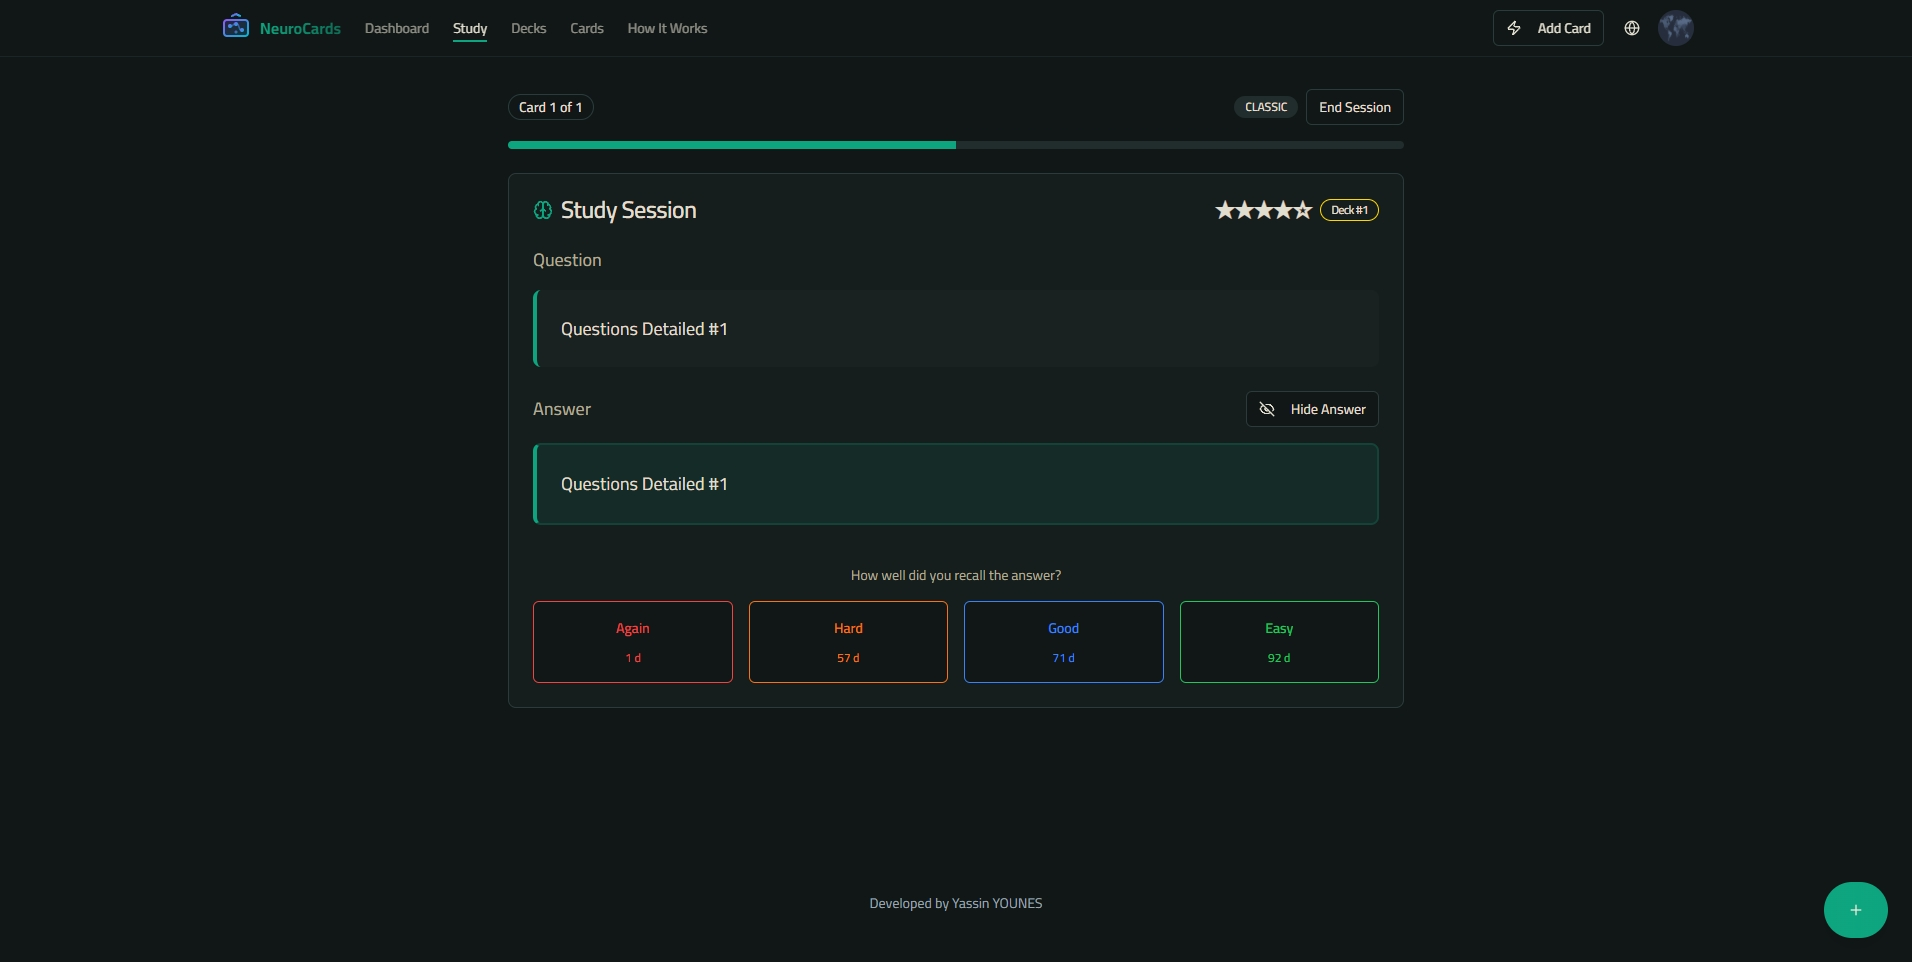Click the Answer label
The image size is (1912, 962).
562,409
